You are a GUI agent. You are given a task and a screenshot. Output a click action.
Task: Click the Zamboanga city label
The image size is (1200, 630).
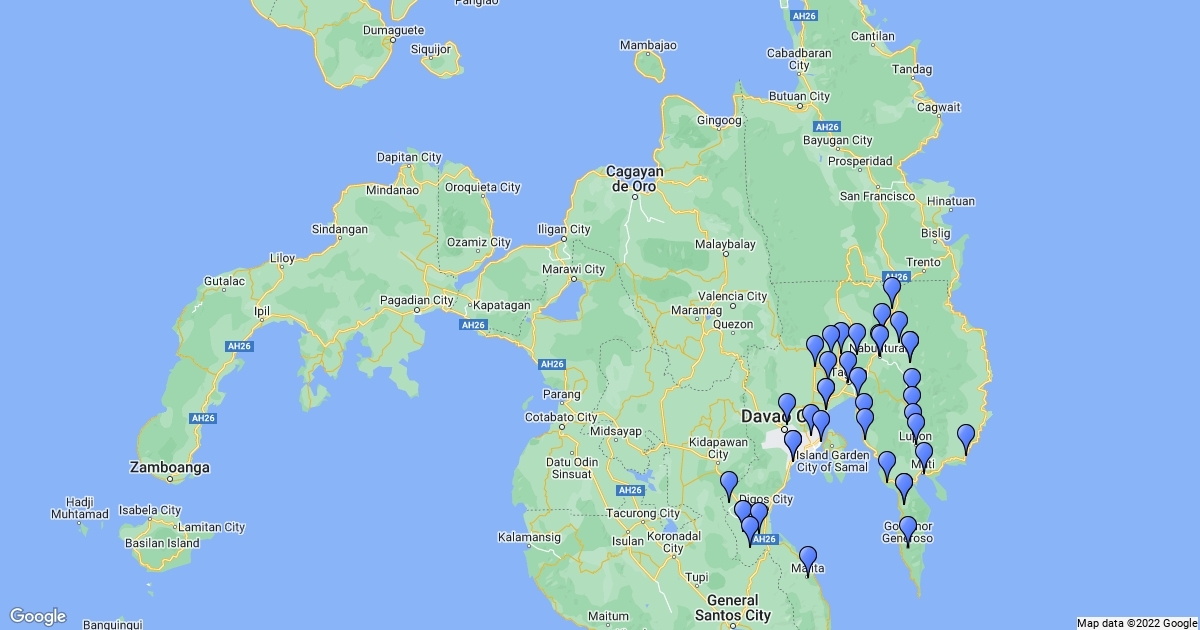click(170, 467)
